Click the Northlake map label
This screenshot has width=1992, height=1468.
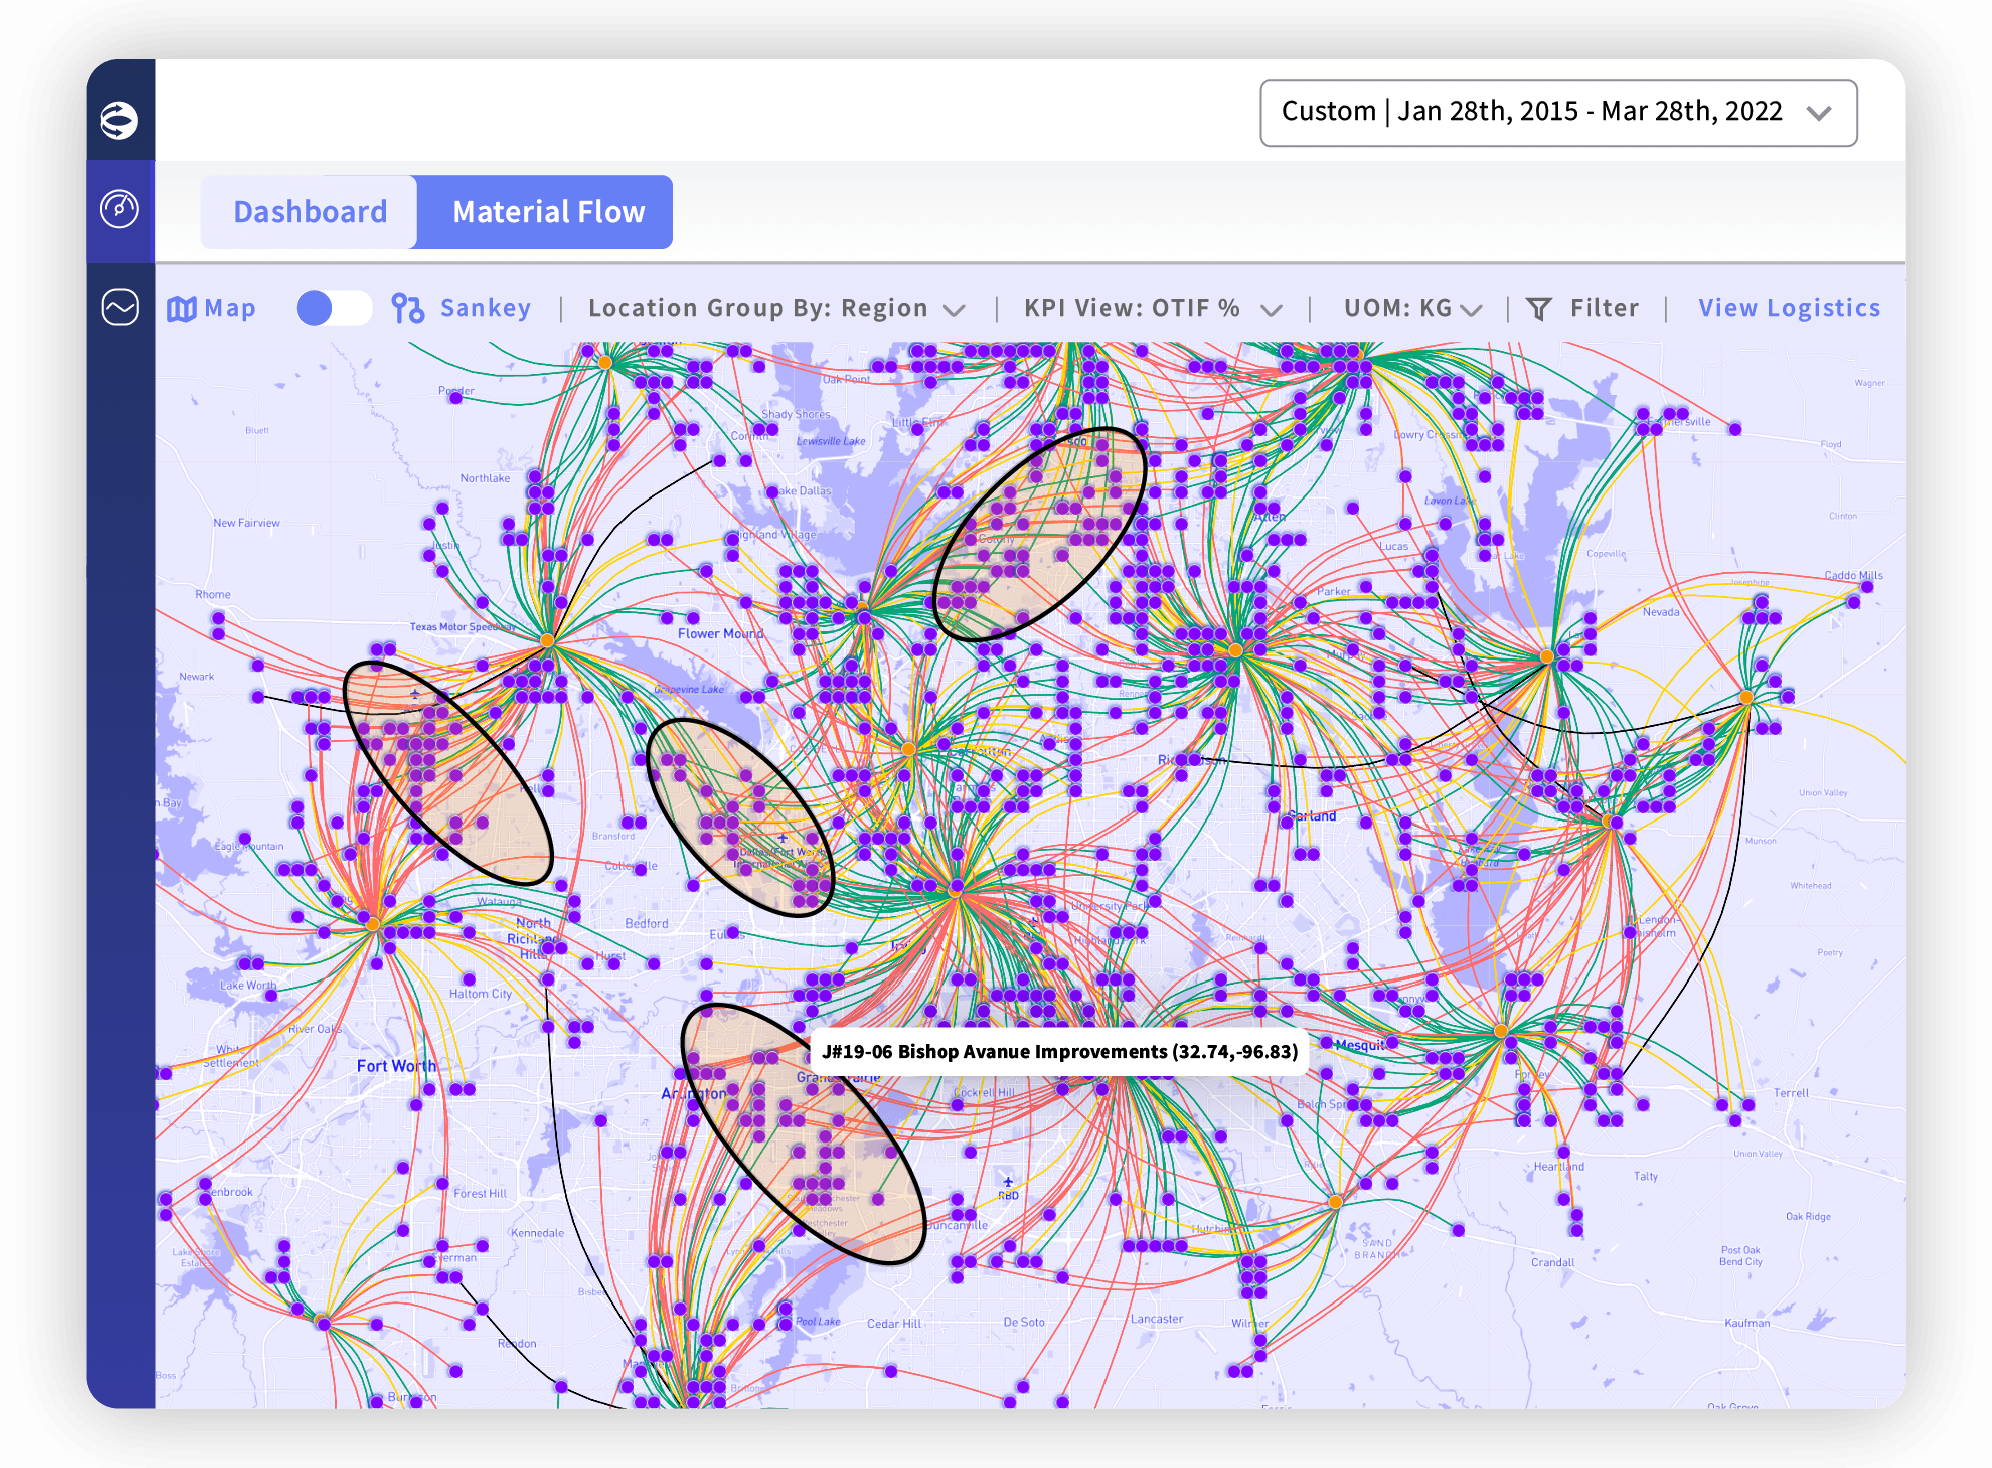485,478
